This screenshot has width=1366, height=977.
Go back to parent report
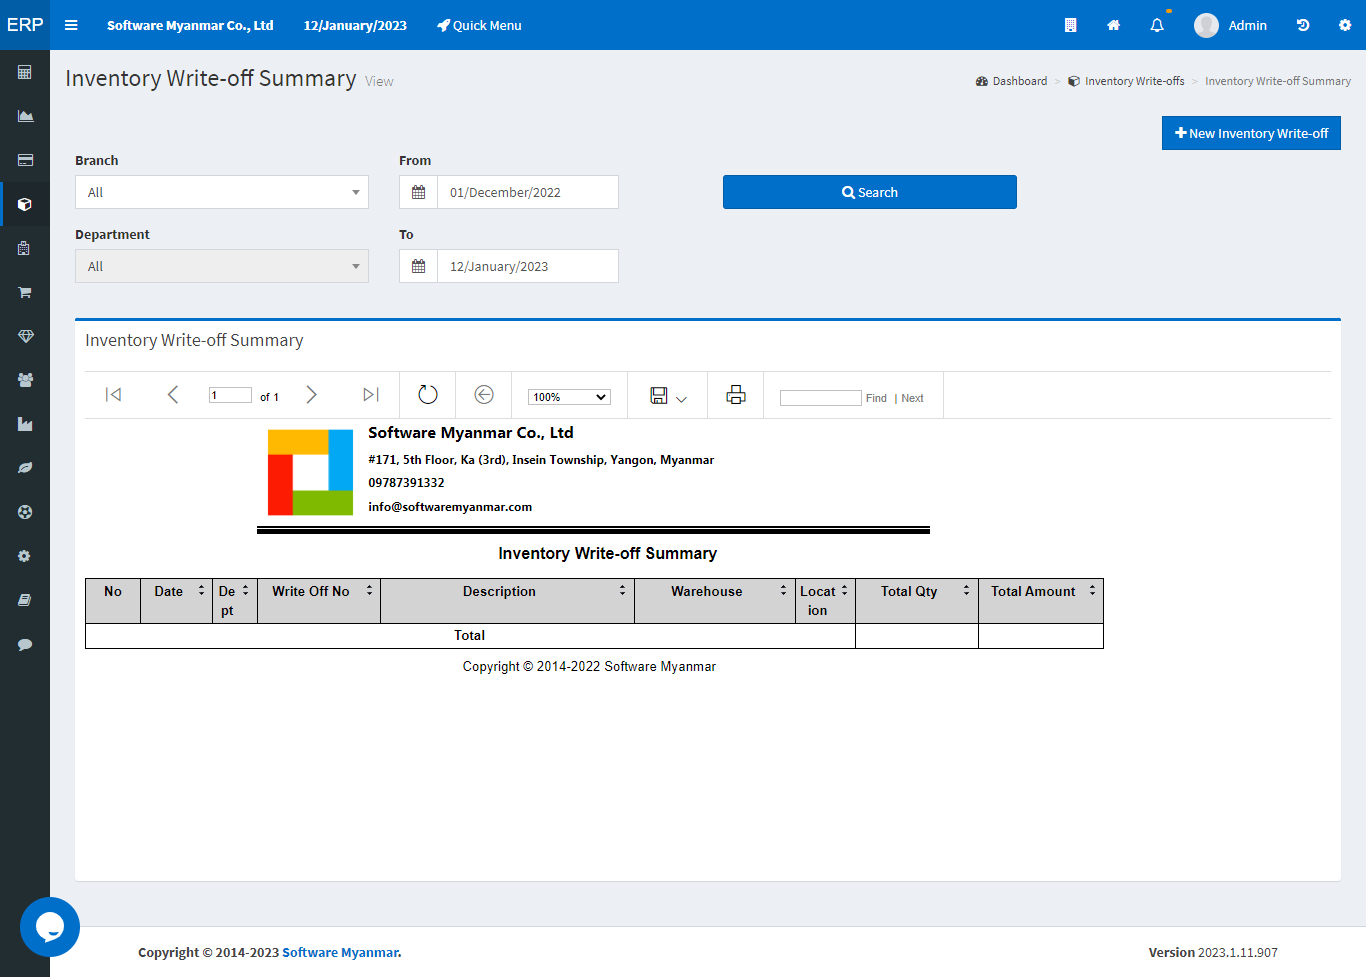click(x=484, y=395)
